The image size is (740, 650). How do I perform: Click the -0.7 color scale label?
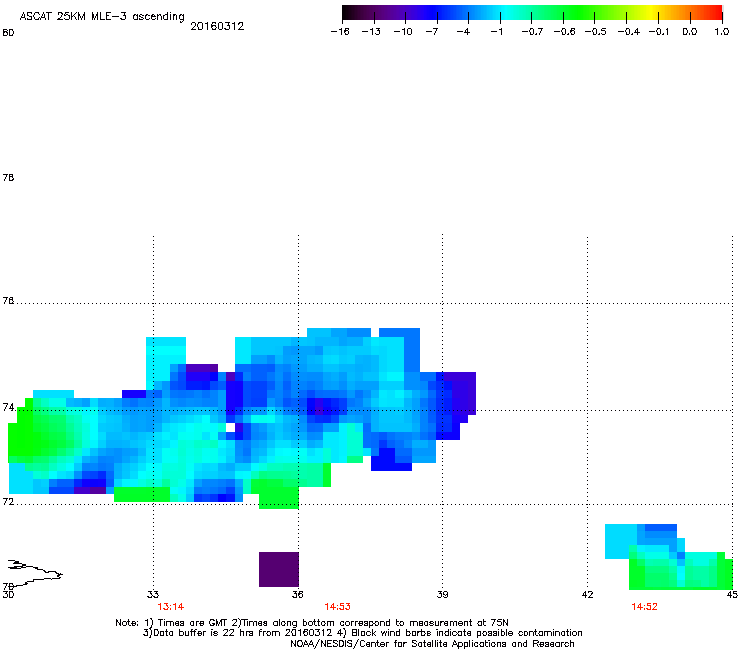coord(532,32)
